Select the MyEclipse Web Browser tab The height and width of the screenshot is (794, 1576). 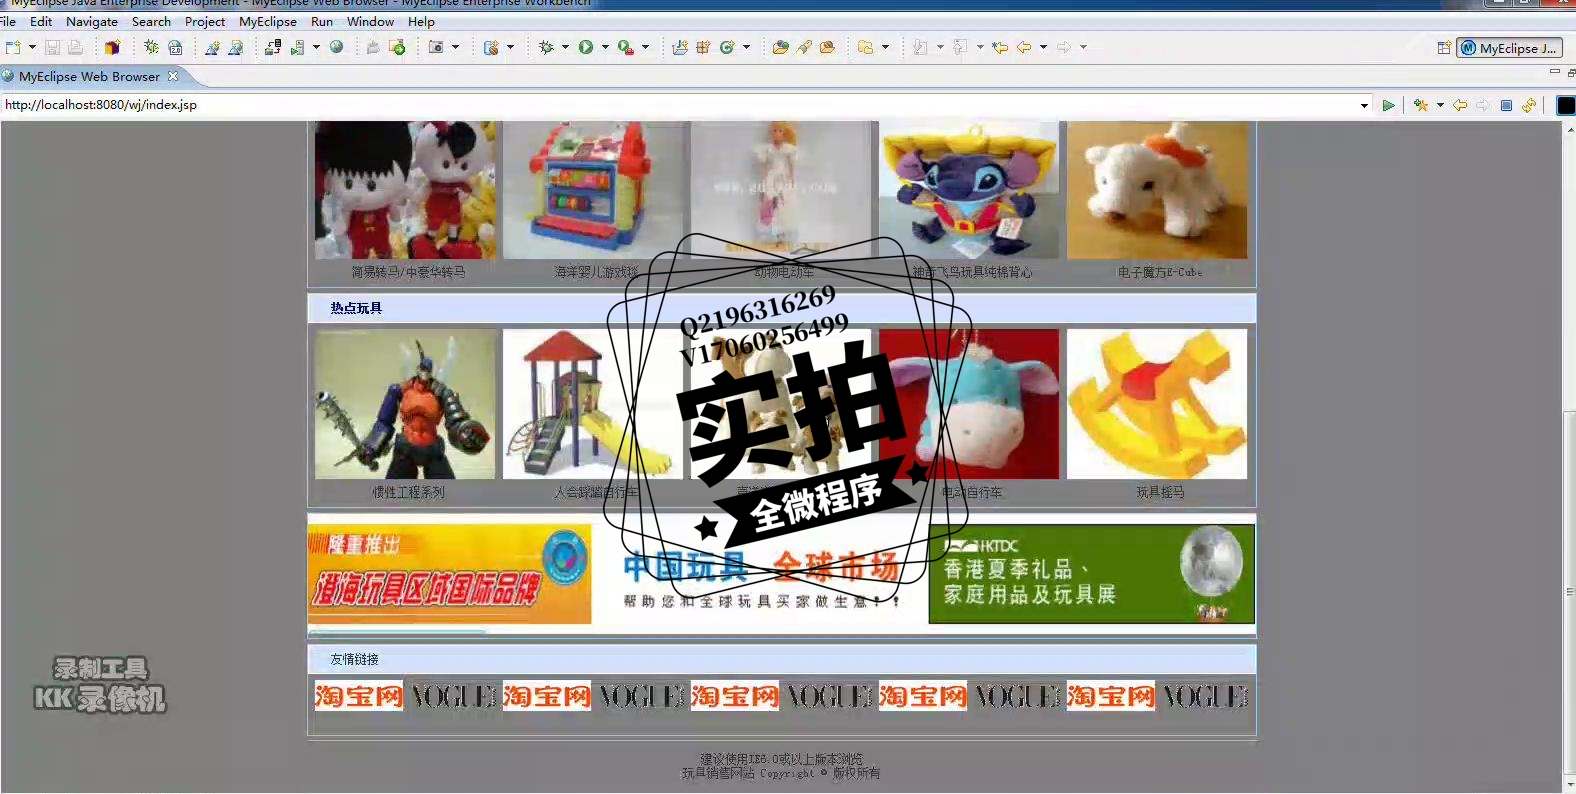89,76
